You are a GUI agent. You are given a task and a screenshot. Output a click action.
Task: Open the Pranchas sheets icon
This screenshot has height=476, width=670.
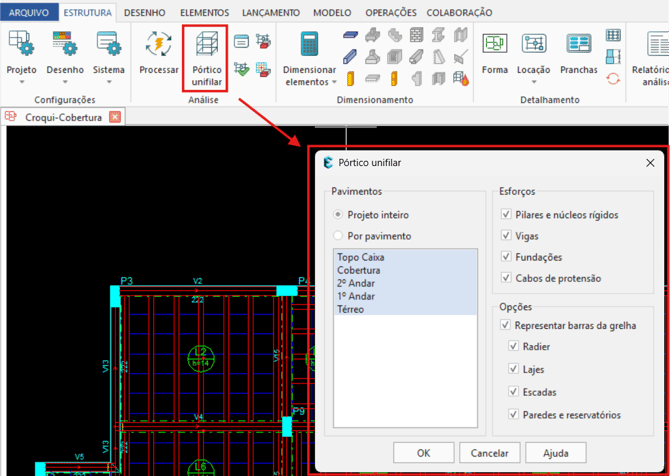pos(579,44)
